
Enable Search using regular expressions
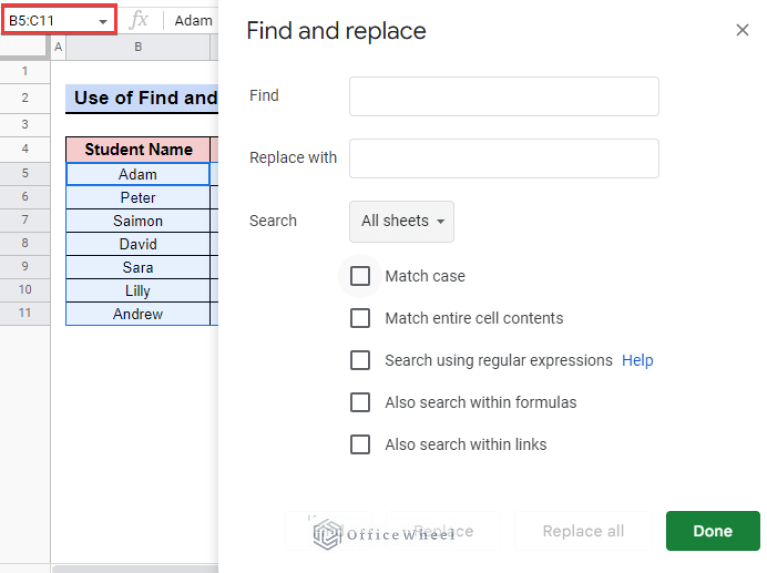pos(360,360)
